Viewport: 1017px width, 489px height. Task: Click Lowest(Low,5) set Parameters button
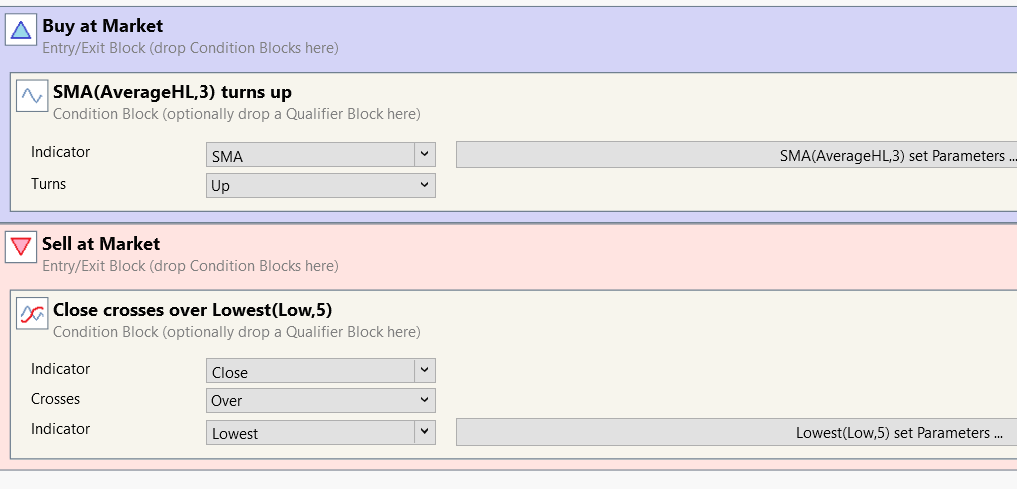(737, 433)
